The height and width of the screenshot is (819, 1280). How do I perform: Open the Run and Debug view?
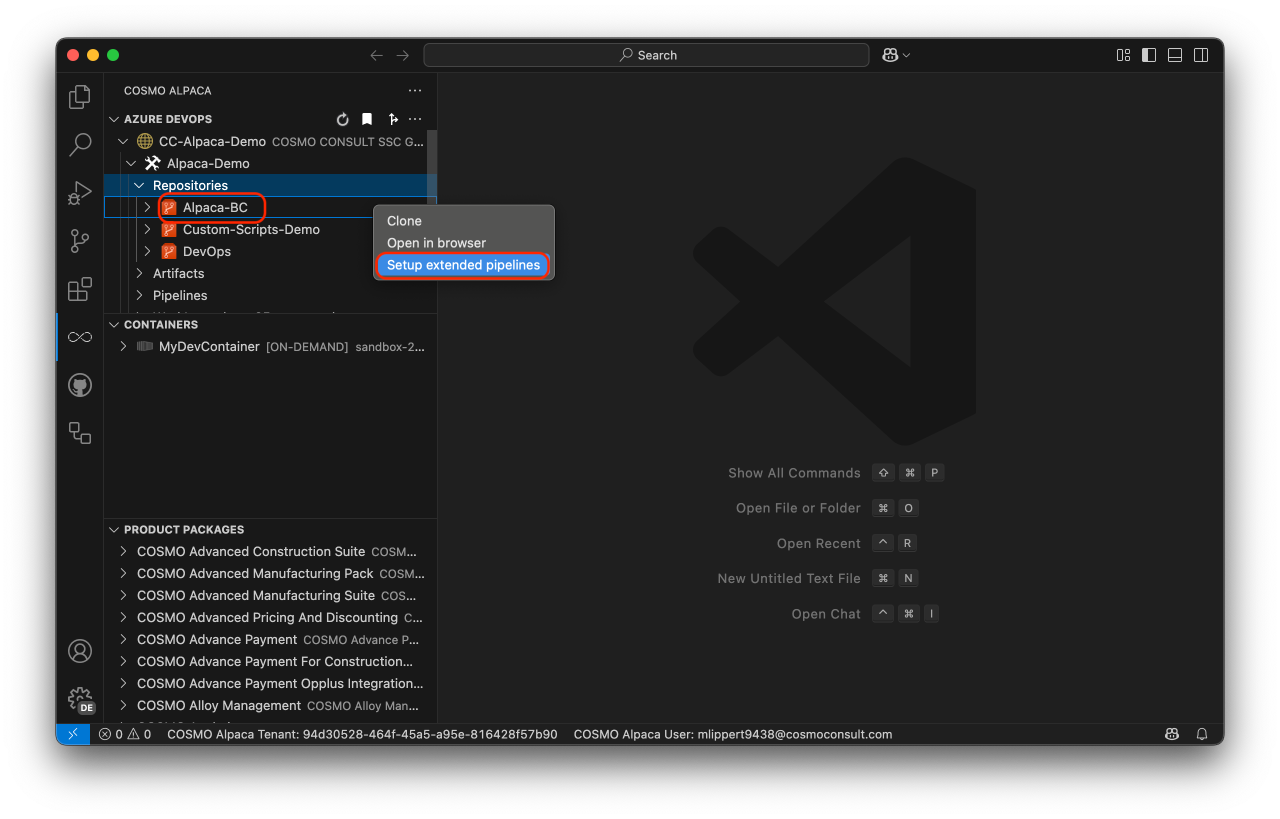pyautogui.click(x=80, y=193)
